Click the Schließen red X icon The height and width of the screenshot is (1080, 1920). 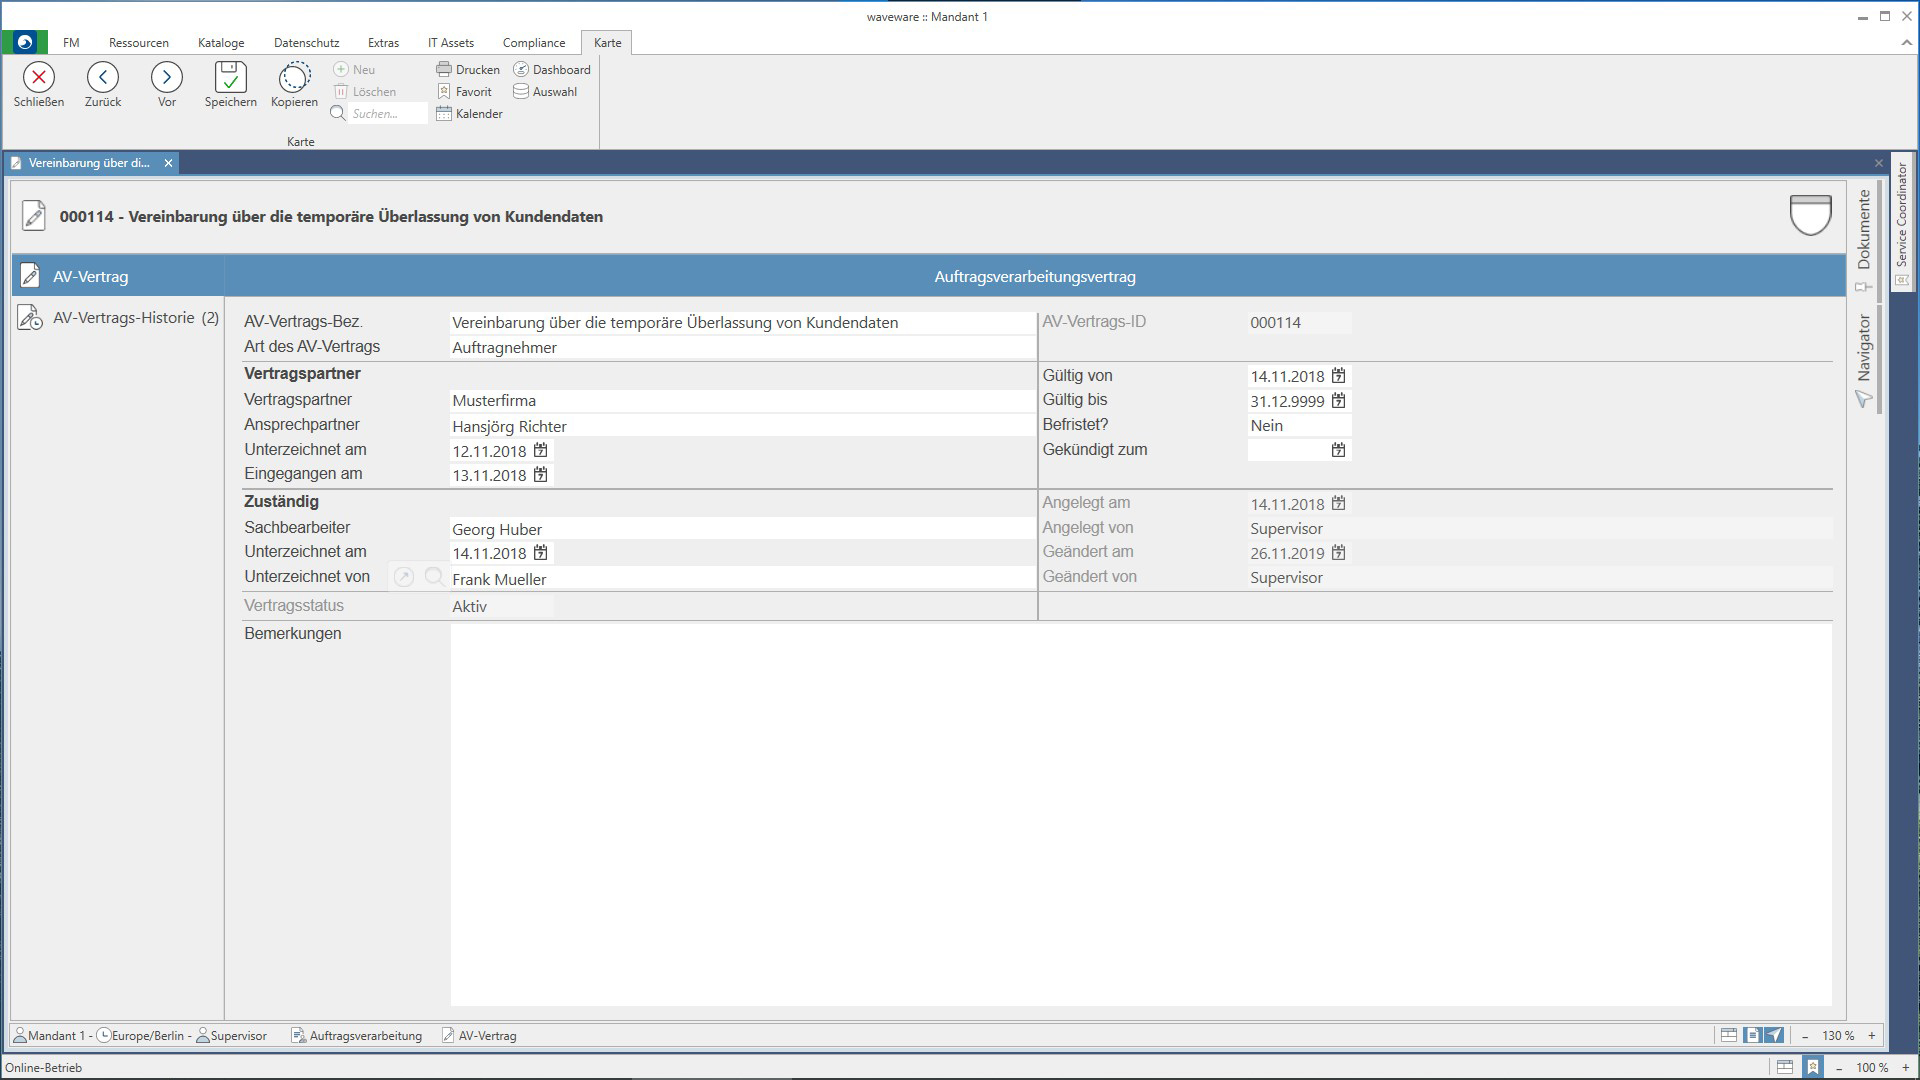pos(38,78)
